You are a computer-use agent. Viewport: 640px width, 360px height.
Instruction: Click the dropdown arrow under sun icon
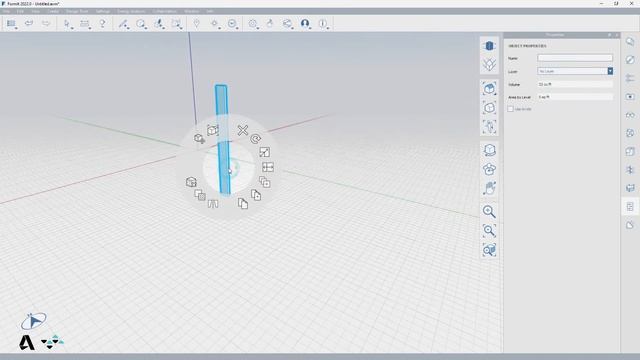coord(220,28)
